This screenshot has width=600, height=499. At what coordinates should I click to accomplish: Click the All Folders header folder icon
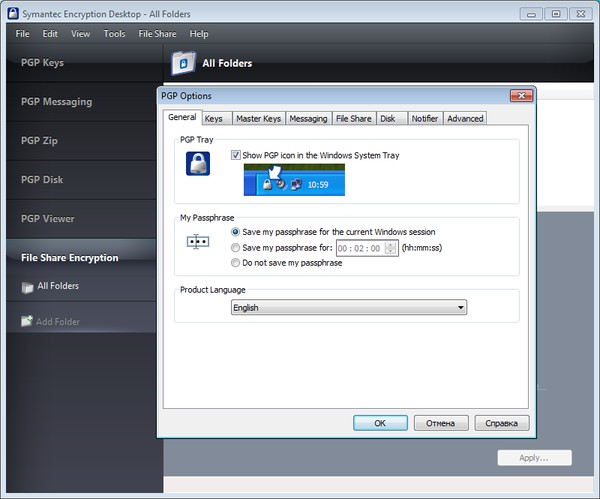(x=182, y=64)
